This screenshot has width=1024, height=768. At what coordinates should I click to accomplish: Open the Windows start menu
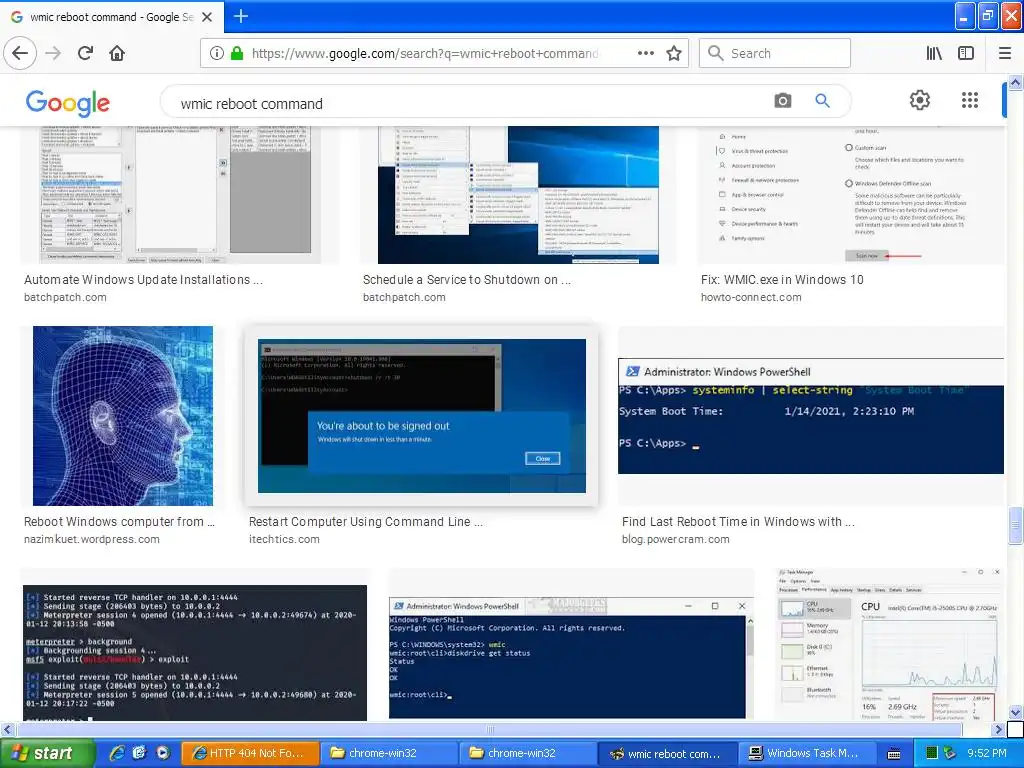(46, 753)
